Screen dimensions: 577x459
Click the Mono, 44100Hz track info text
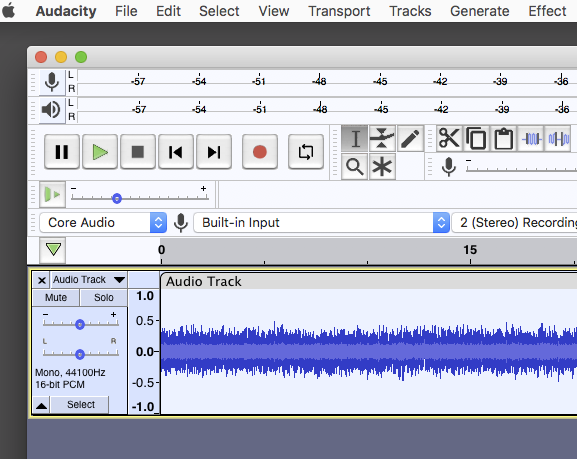tap(70, 373)
